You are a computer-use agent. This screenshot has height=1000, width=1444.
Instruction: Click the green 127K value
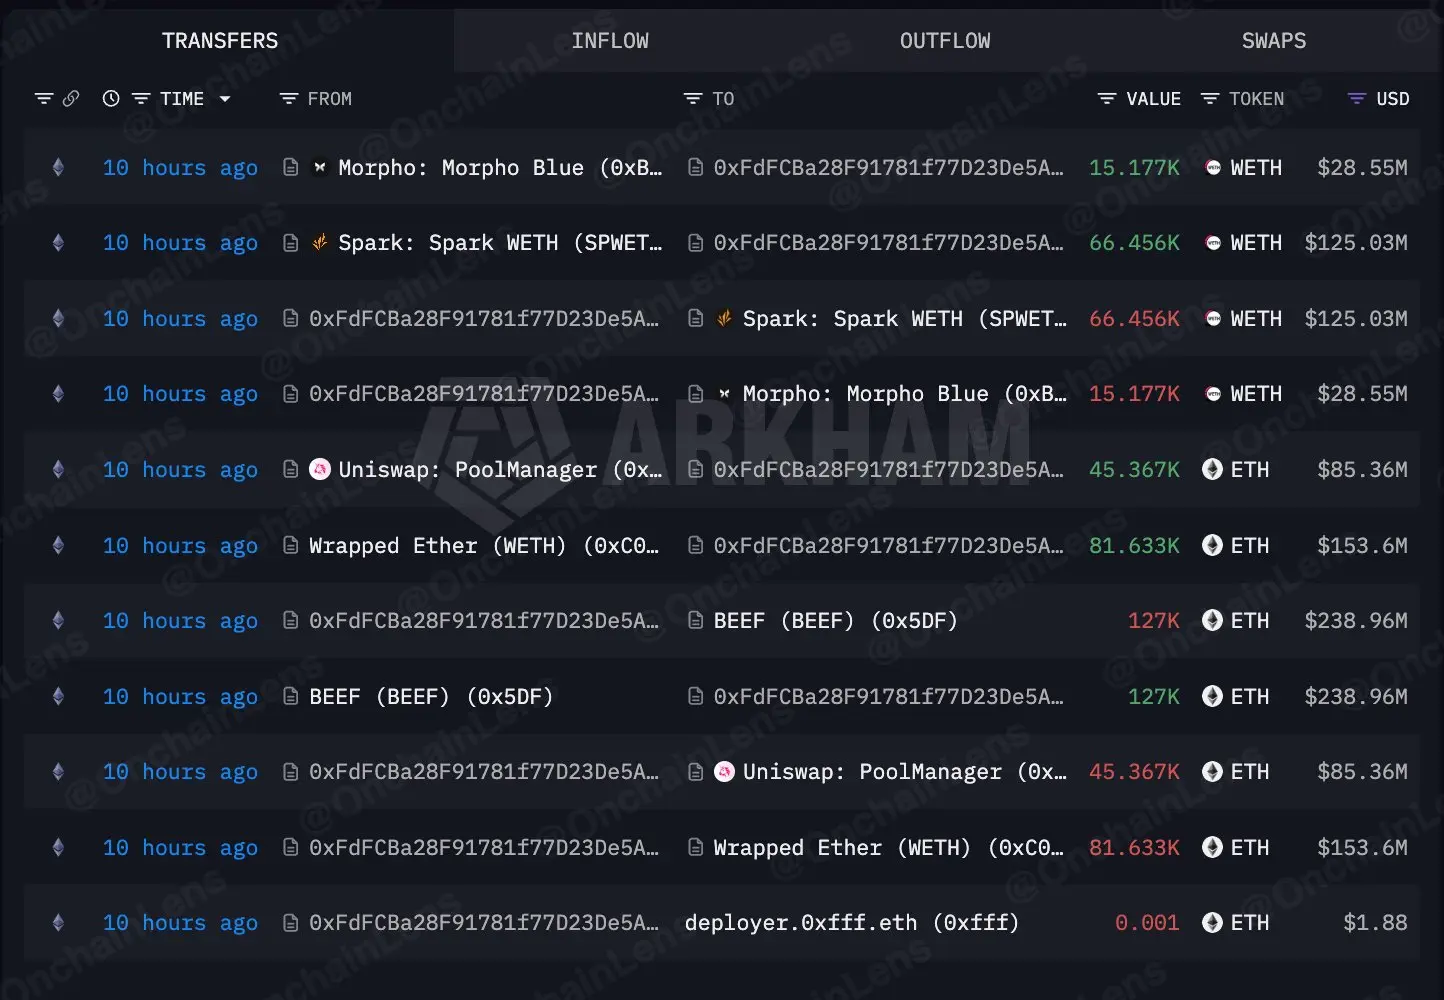click(1154, 697)
